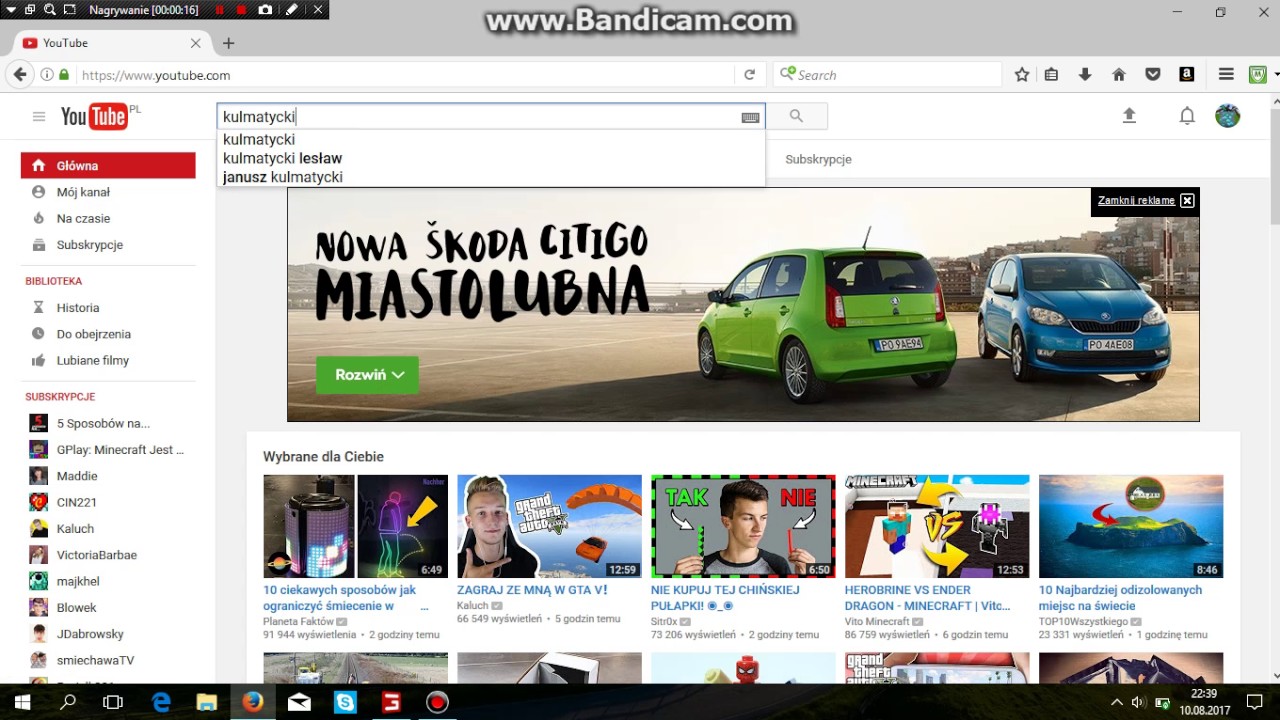The height and width of the screenshot is (720, 1280).
Task: Open the Pocket icon in Firefox toolbar
Action: [x=1153, y=75]
